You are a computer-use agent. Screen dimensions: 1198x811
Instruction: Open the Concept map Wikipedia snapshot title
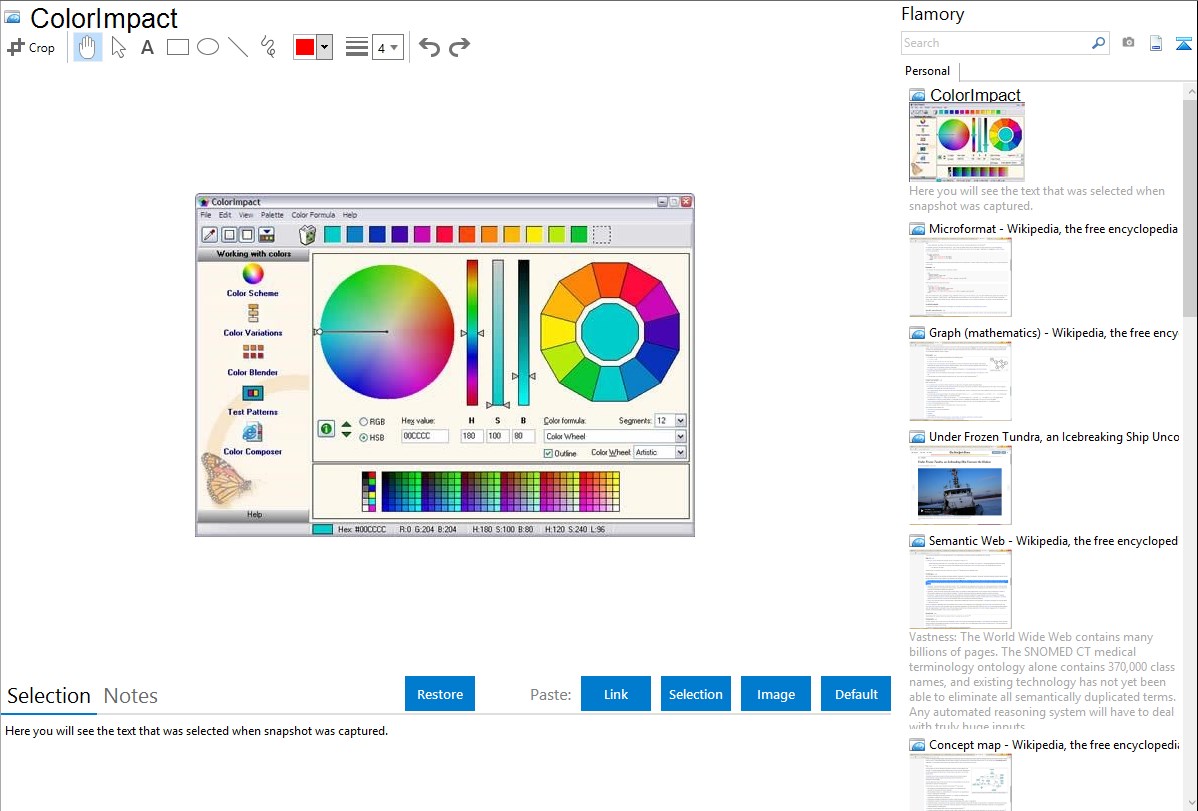1053,744
